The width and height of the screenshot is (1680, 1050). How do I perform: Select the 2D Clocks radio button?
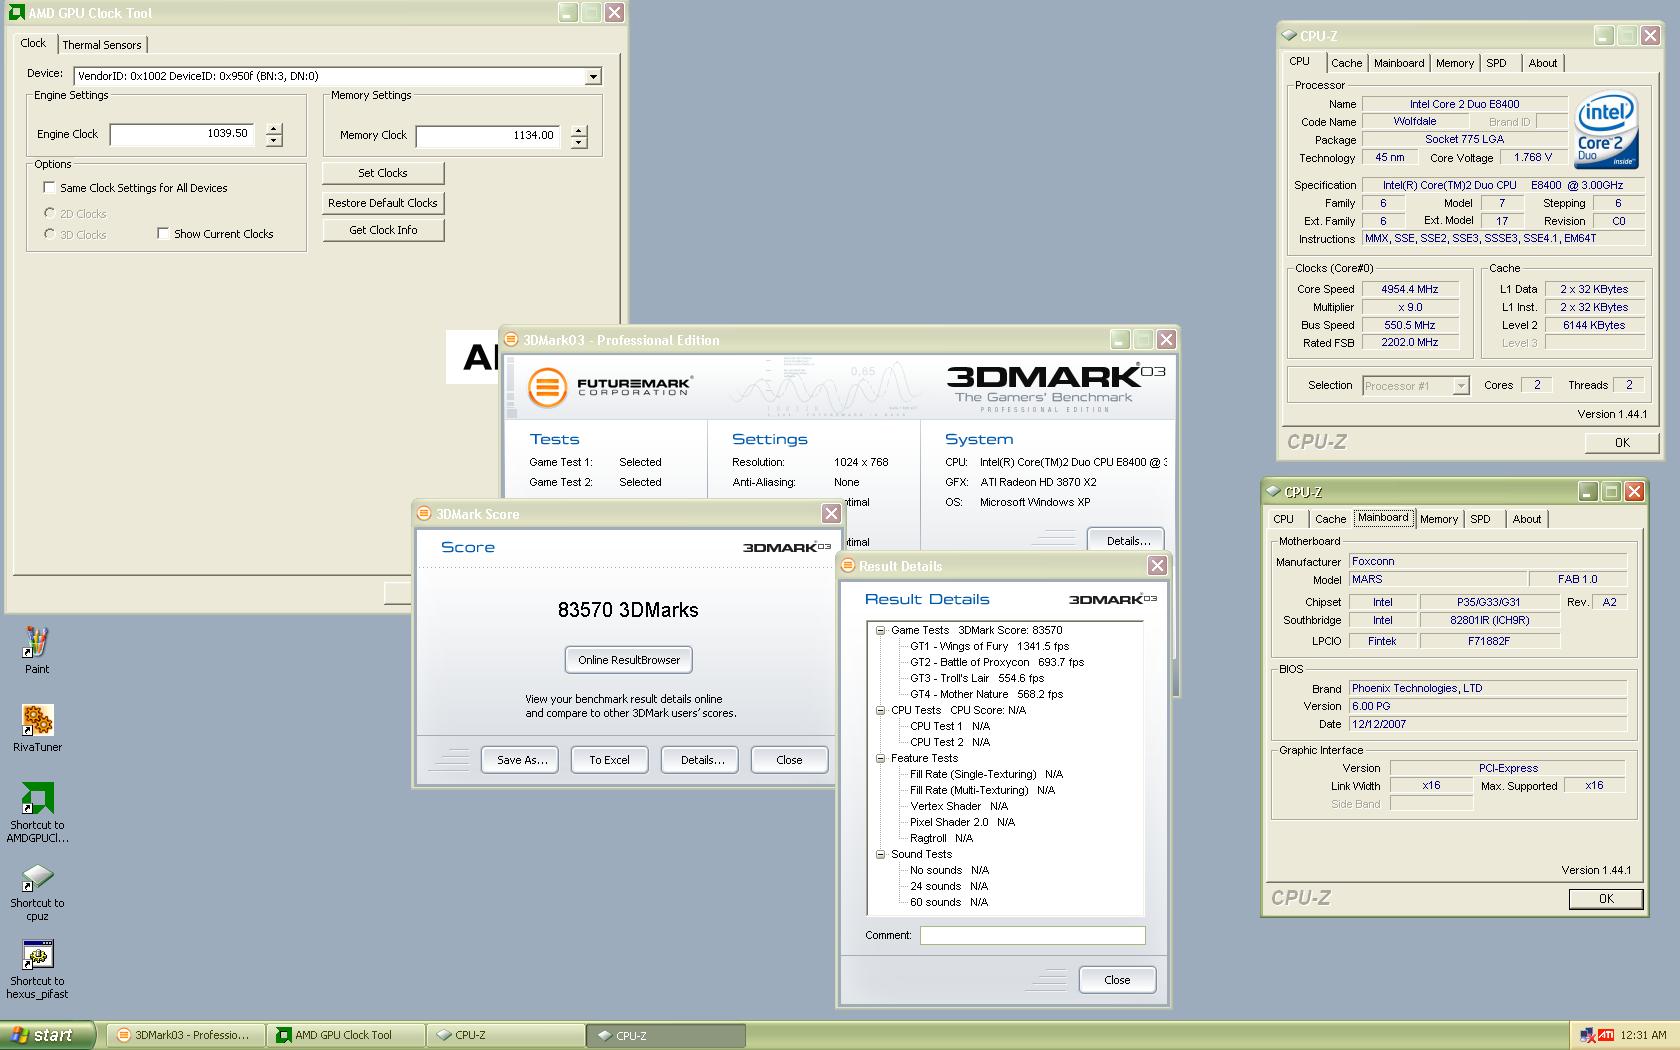pyautogui.click(x=50, y=213)
